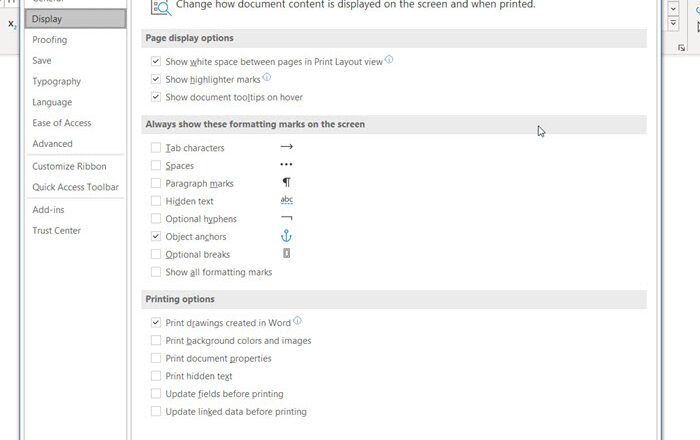Open the Proofing options category

50,40
